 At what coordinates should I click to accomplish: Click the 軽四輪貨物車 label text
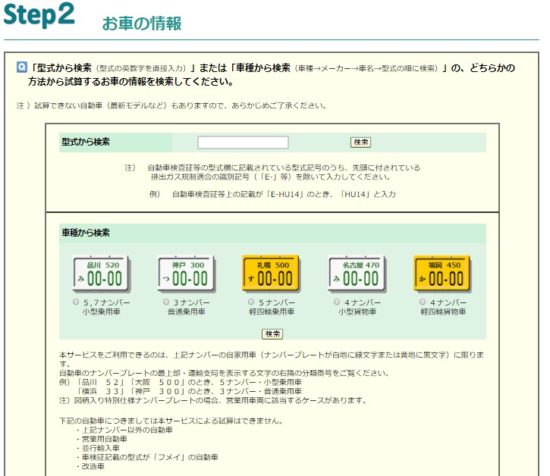pos(443,311)
